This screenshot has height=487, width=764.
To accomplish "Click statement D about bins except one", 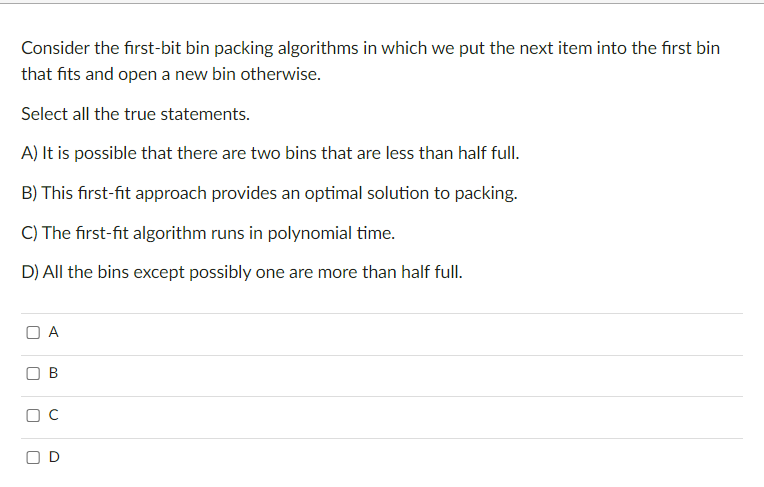I will 242,272.
